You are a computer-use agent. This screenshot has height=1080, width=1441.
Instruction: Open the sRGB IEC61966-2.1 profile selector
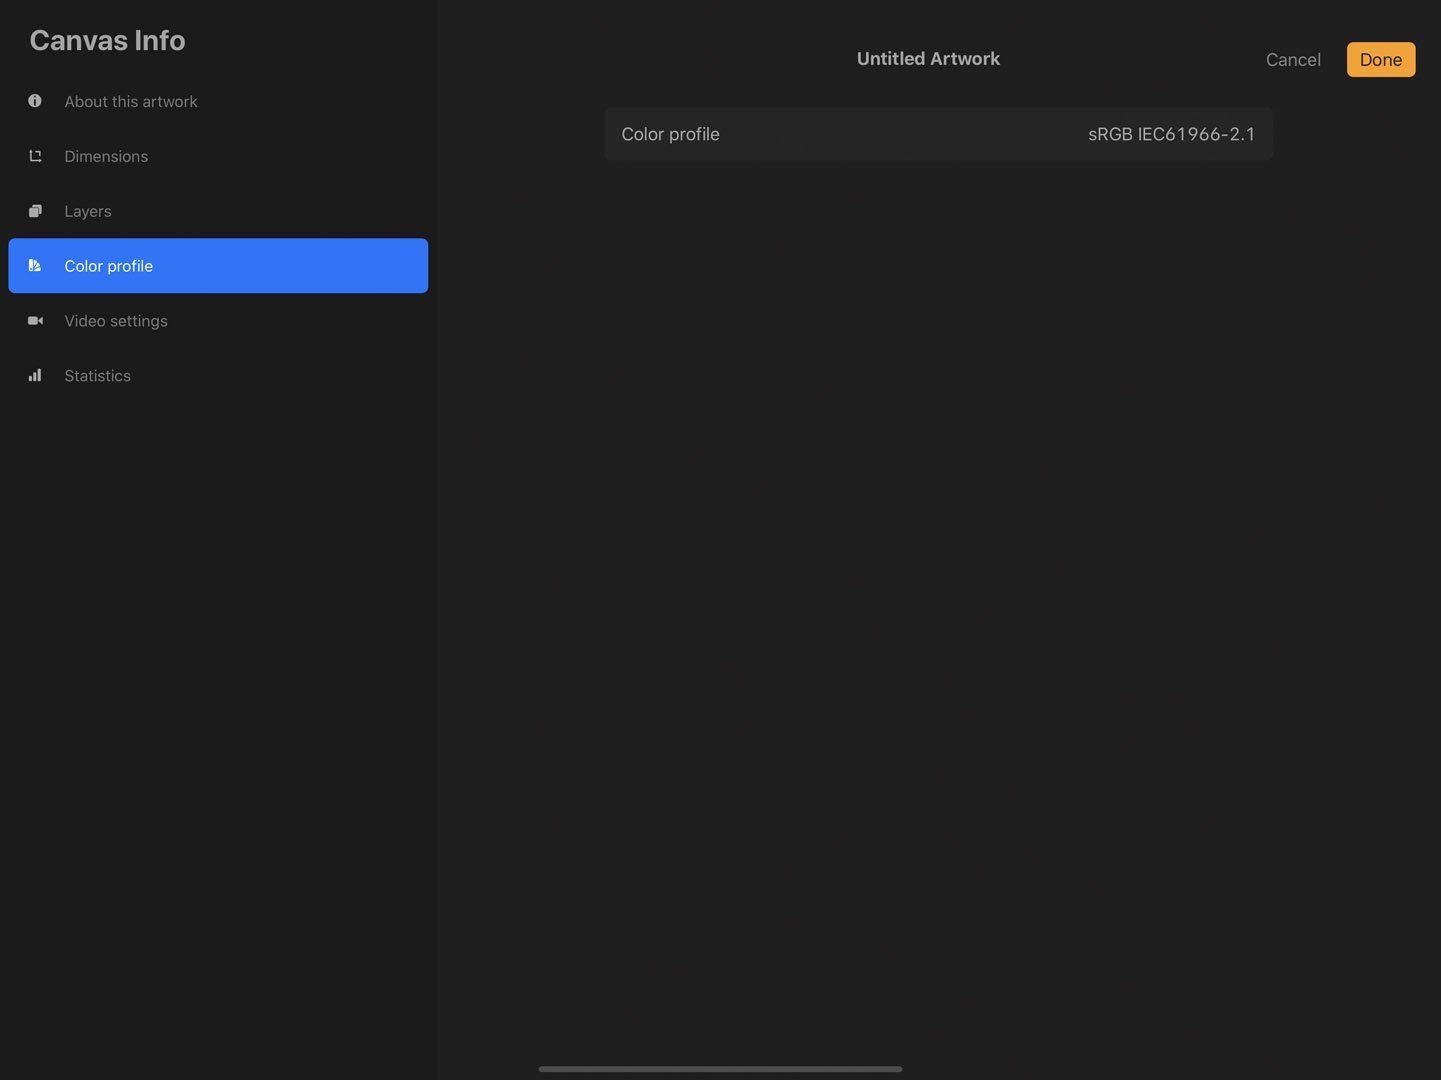1171,133
